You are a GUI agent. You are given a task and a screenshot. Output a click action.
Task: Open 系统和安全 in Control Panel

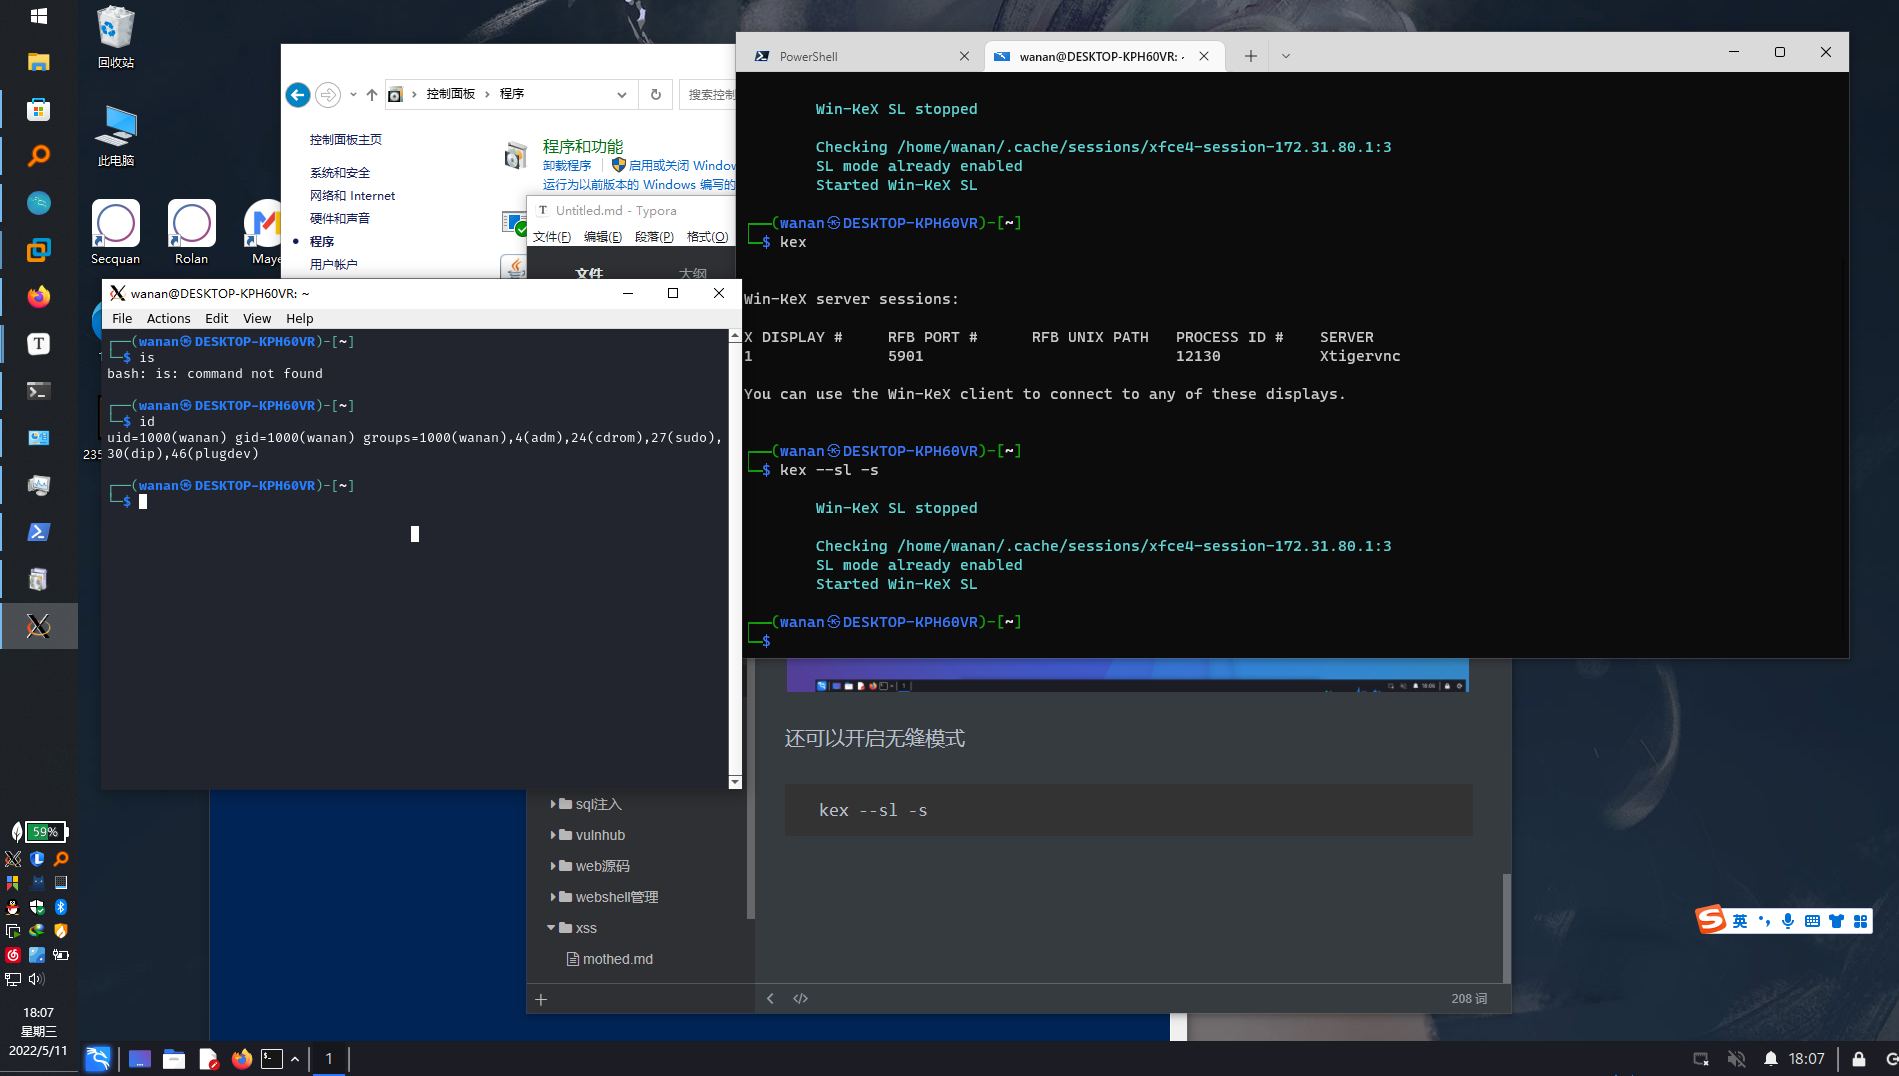point(340,172)
